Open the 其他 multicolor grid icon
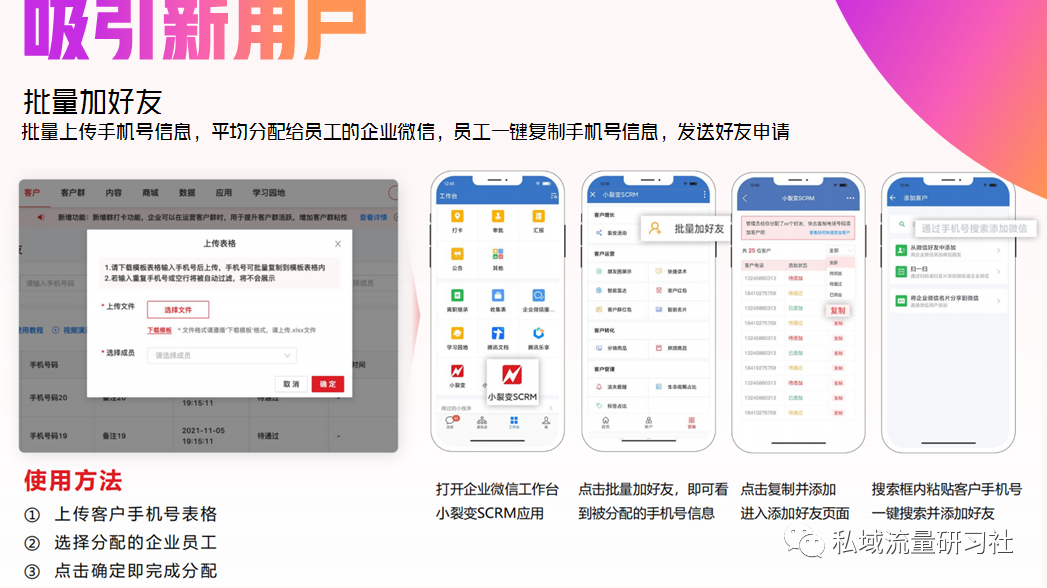Image resolution: width=1047 pixels, height=588 pixels. [498, 254]
